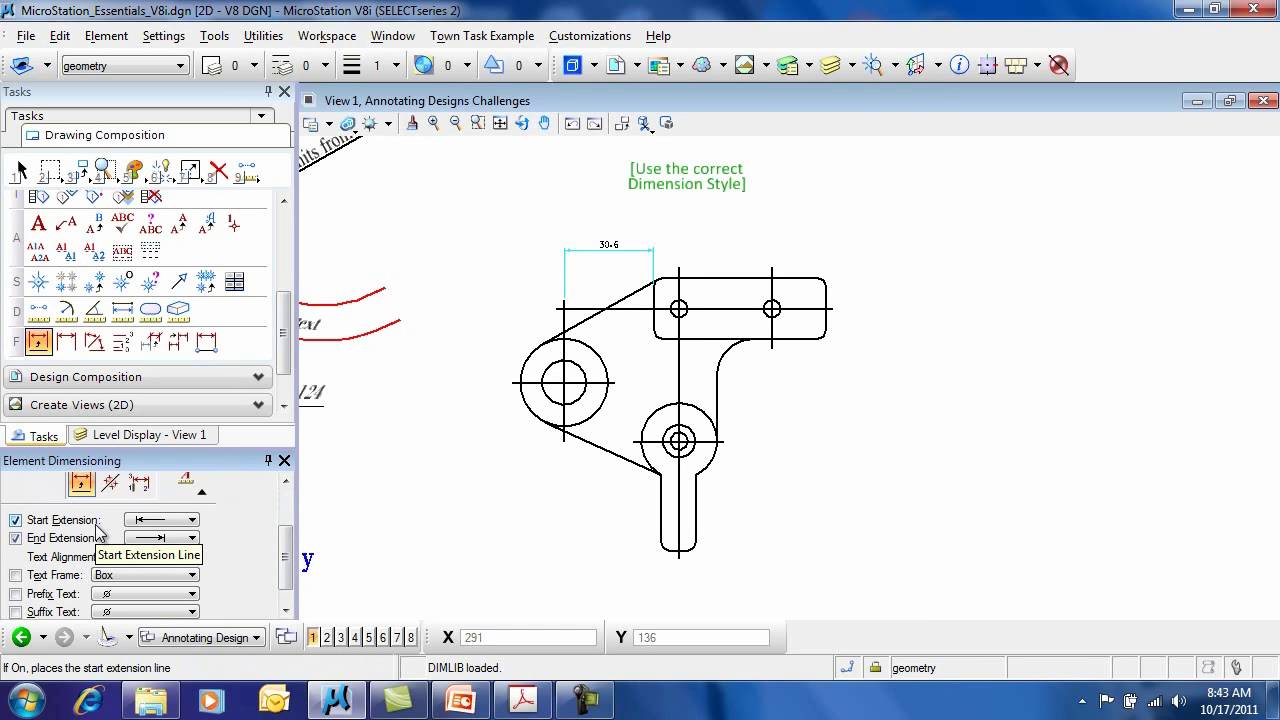1280x720 pixels.
Task: Open the Workspace menu
Action: 327,36
